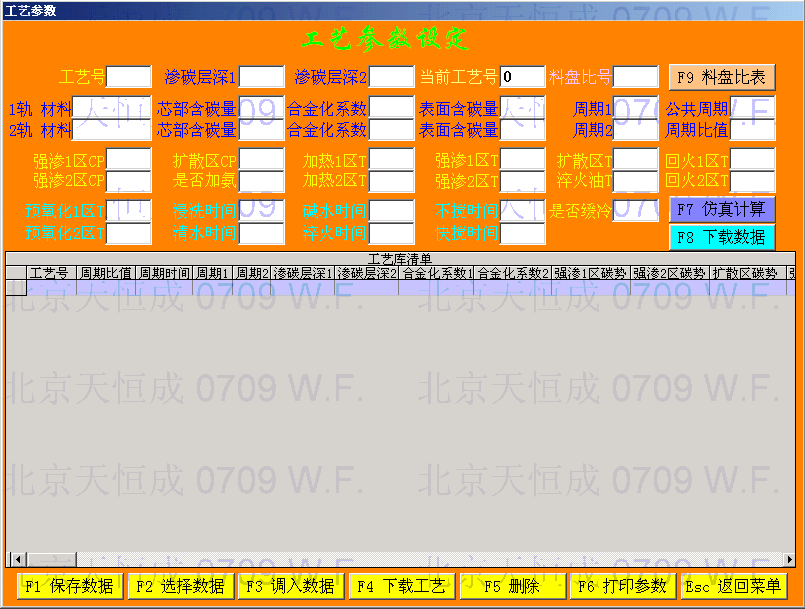Select the 料盘比号 input field
Image resolution: width=805 pixels, height=609 pixels.
coord(635,77)
